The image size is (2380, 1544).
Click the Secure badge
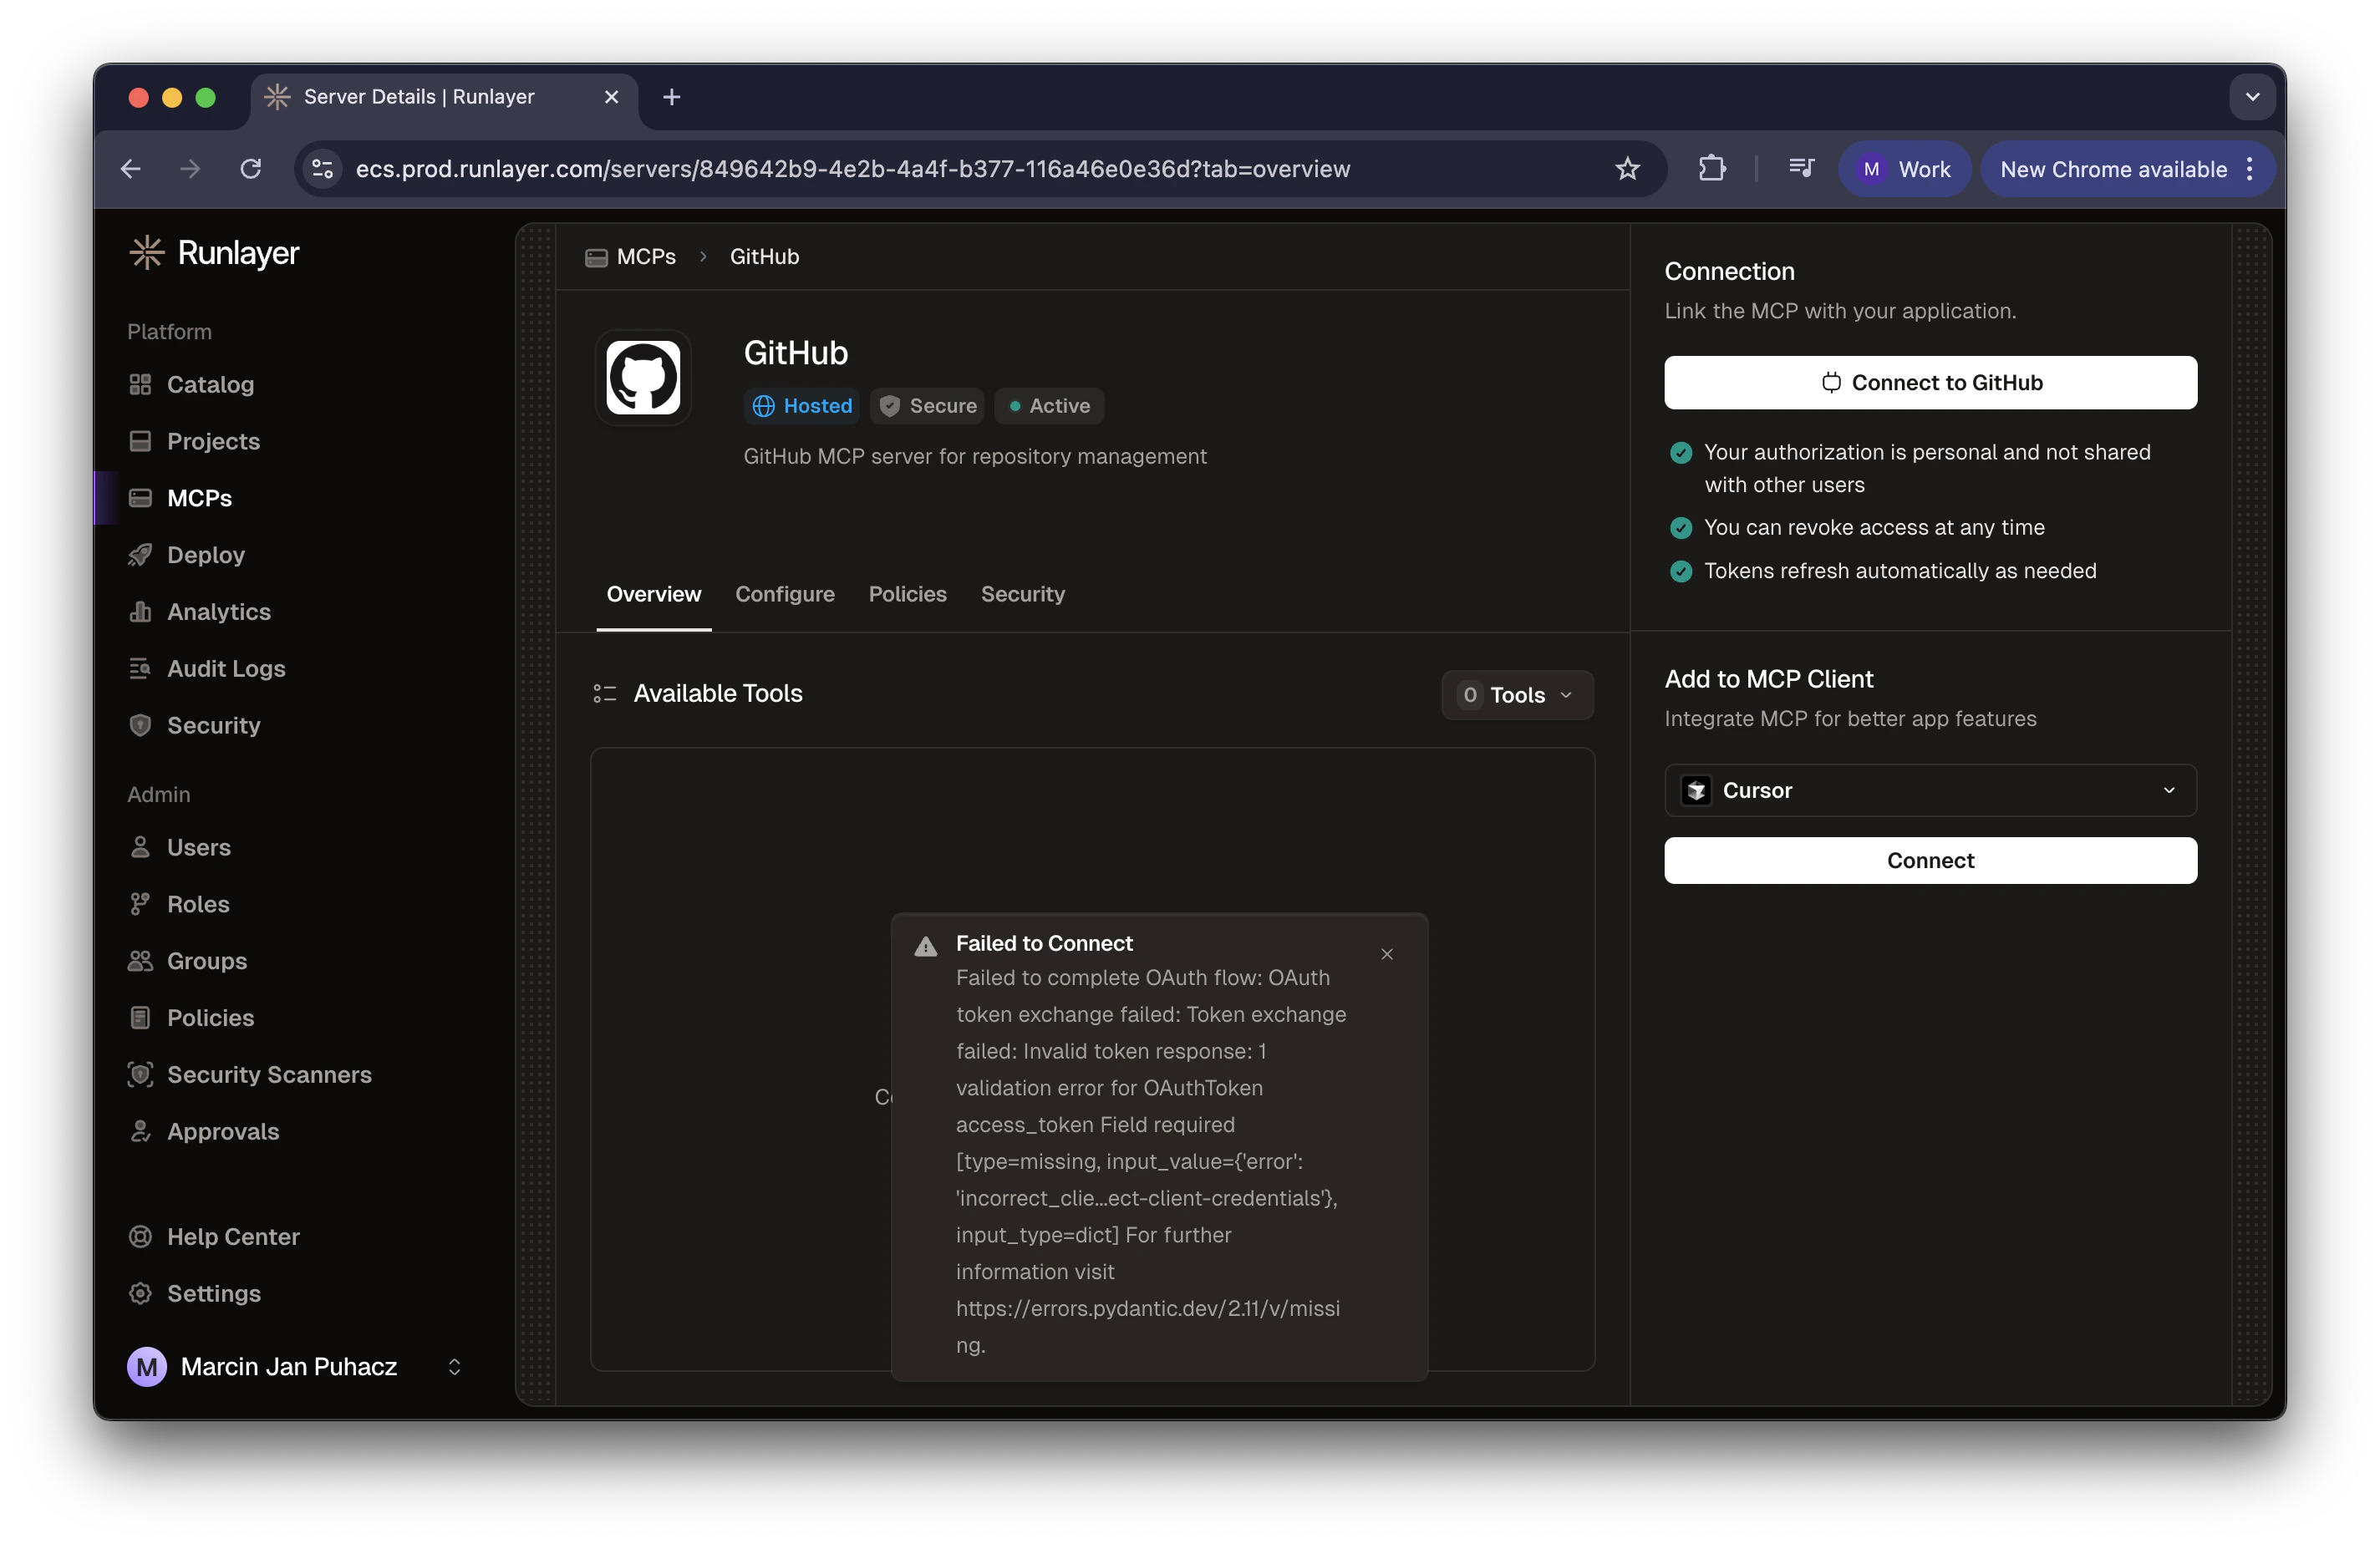point(927,405)
